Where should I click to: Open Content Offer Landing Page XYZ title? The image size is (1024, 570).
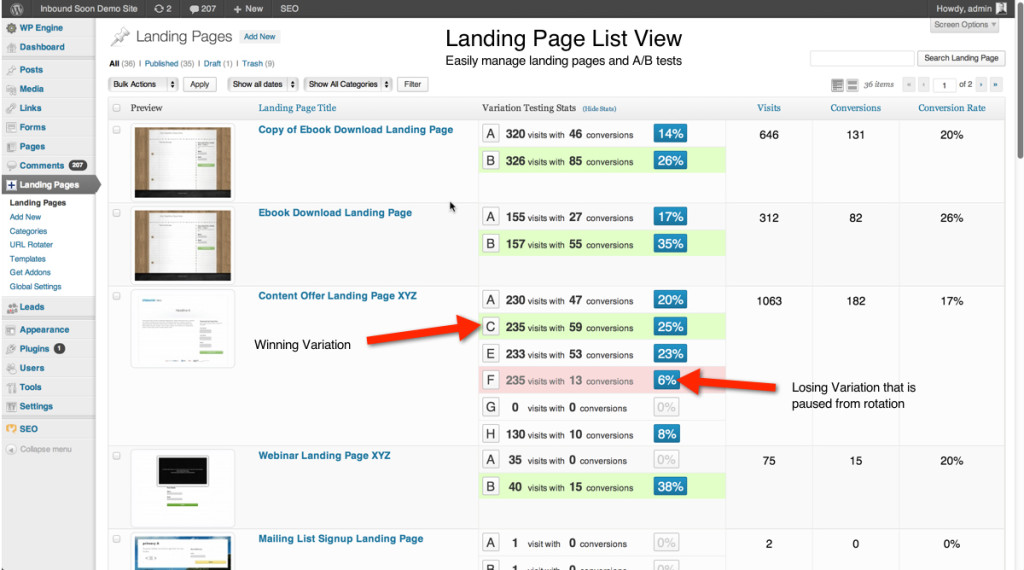click(338, 296)
